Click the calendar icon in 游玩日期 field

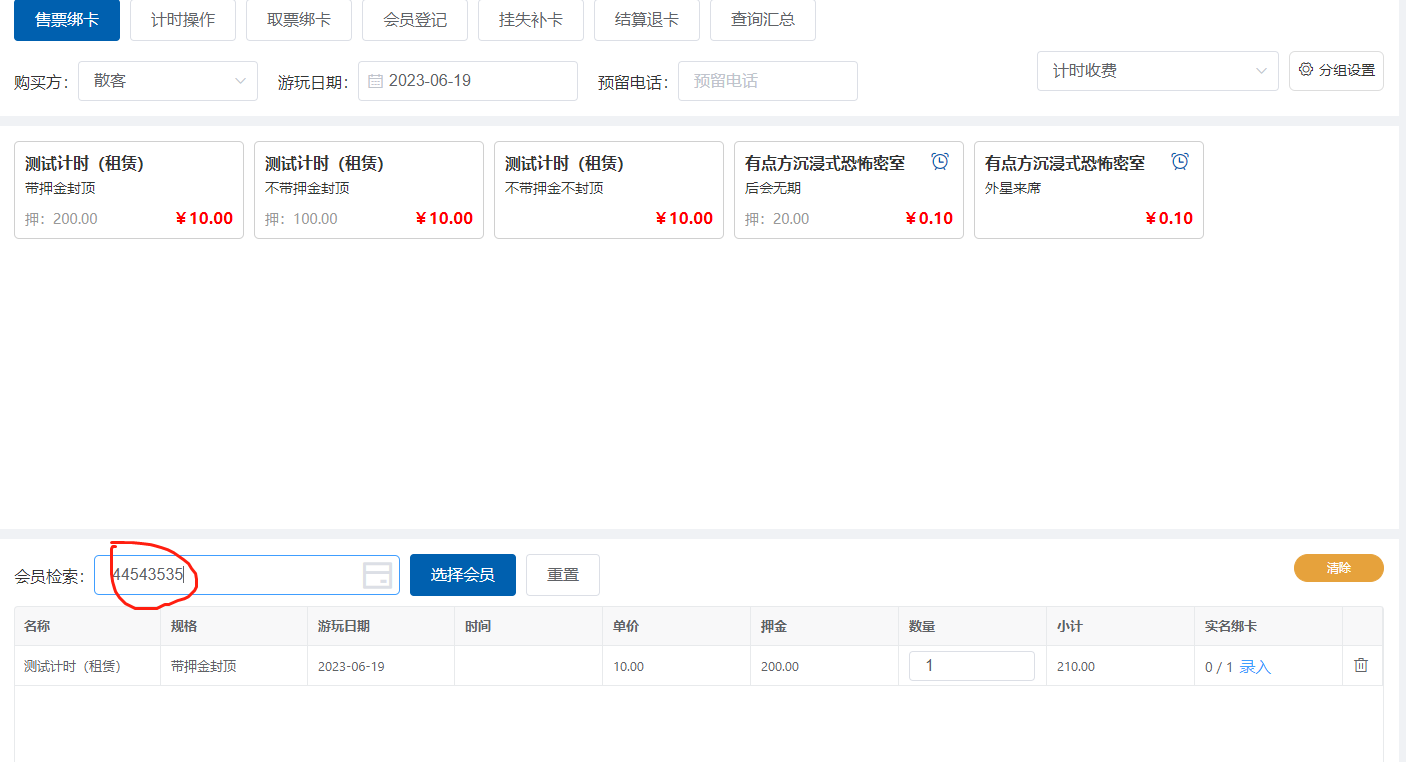click(x=376, y=81)
